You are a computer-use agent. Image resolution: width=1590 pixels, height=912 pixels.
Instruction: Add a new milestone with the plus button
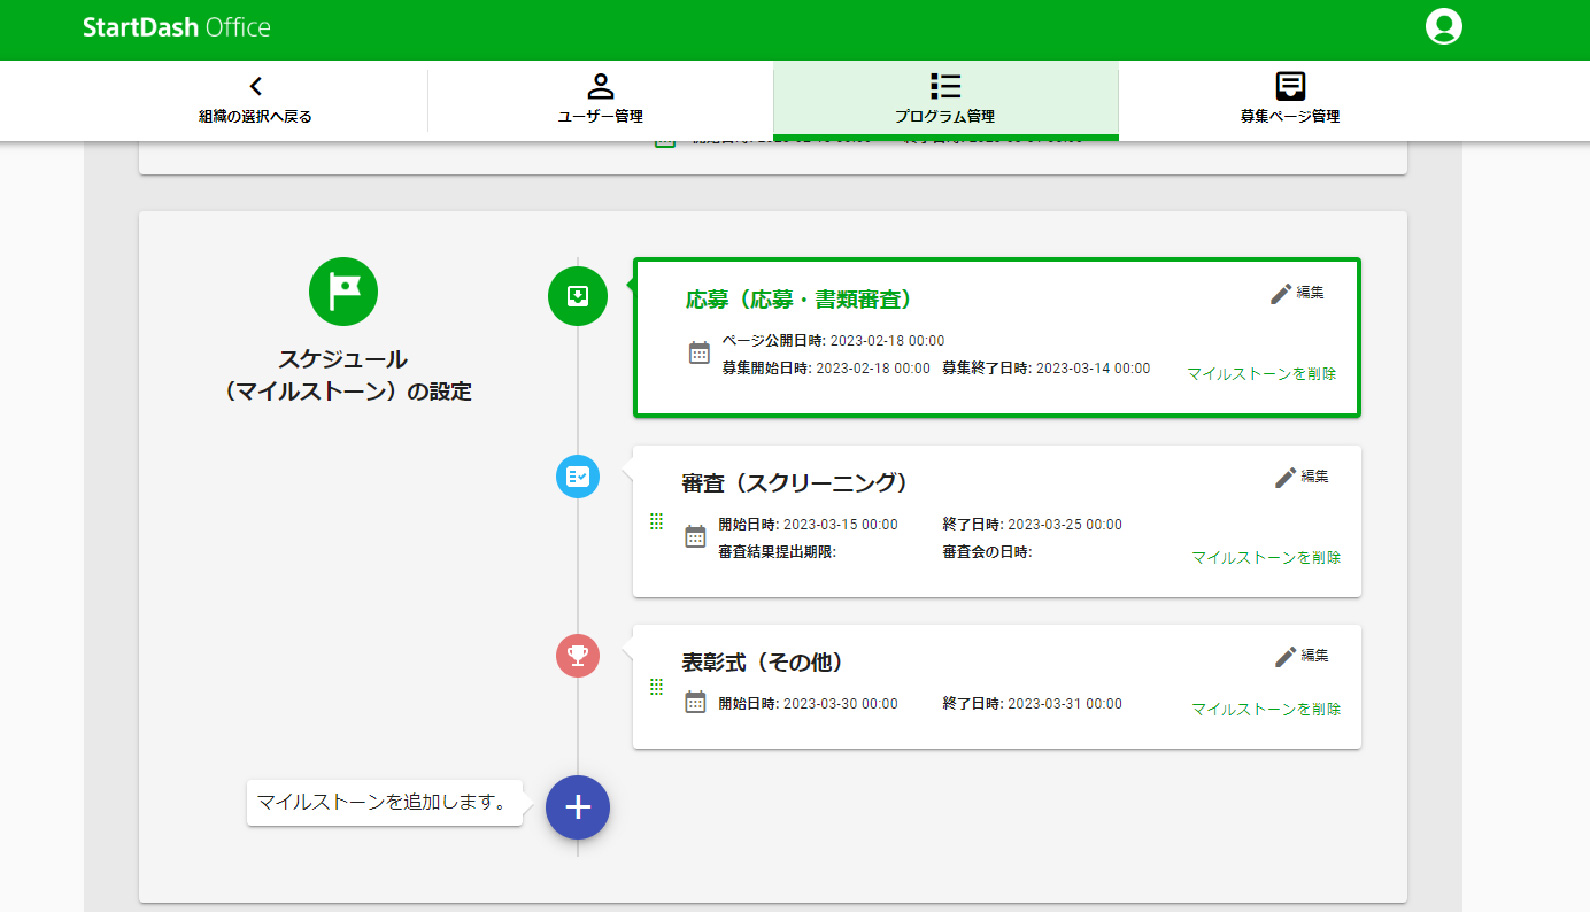point(578,807)
